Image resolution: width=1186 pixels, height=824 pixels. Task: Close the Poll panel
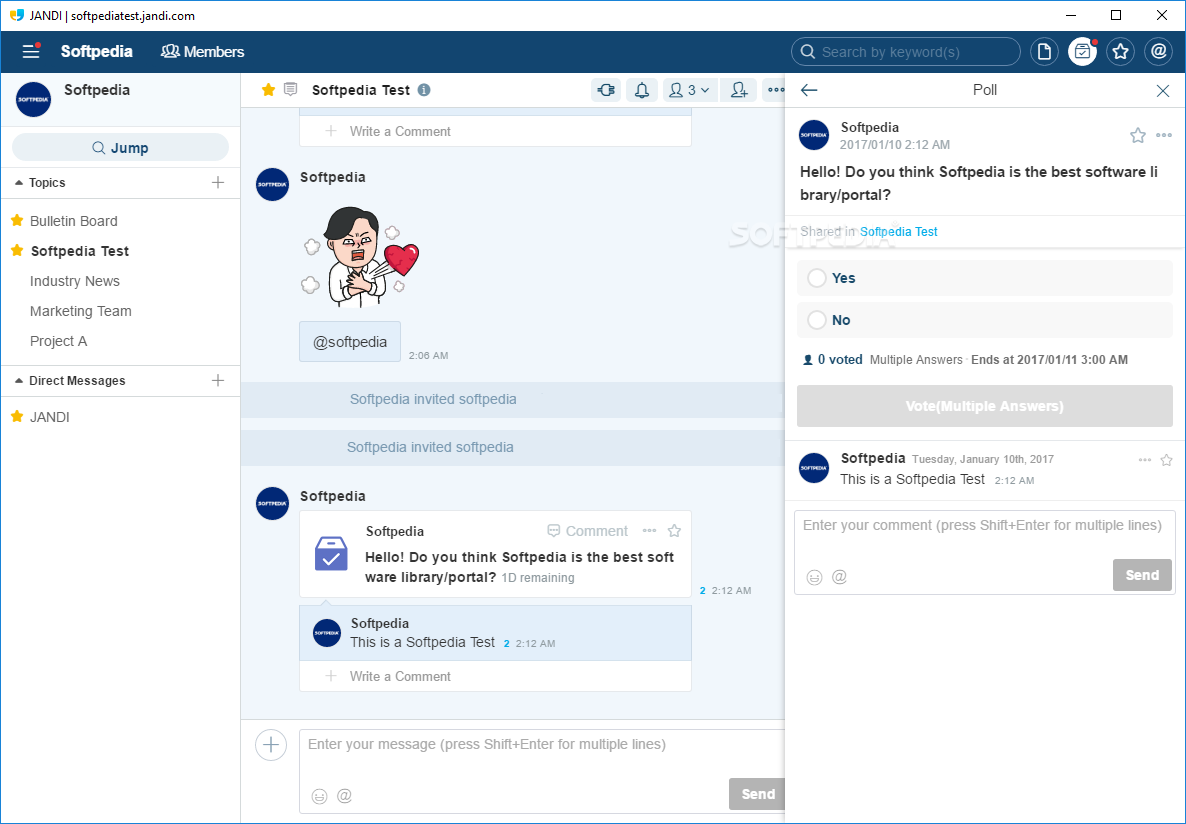click(x=1163, y=91)
